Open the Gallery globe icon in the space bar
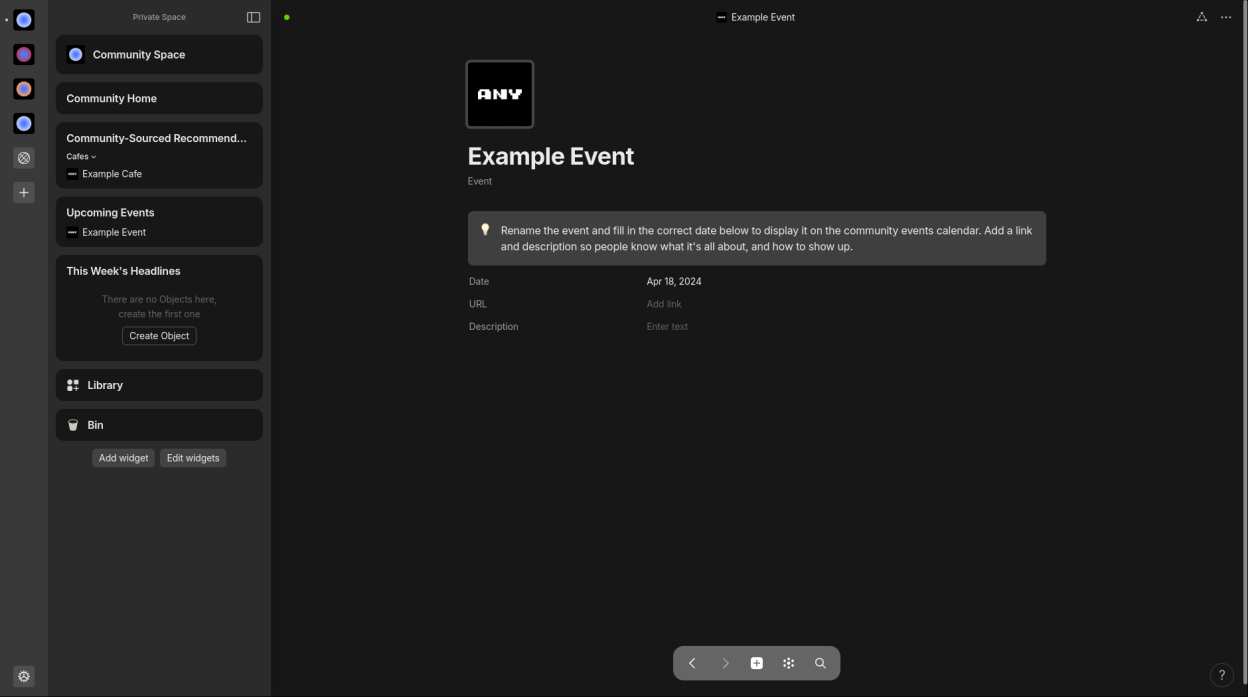1248x697 pixels. coord(24,158)
